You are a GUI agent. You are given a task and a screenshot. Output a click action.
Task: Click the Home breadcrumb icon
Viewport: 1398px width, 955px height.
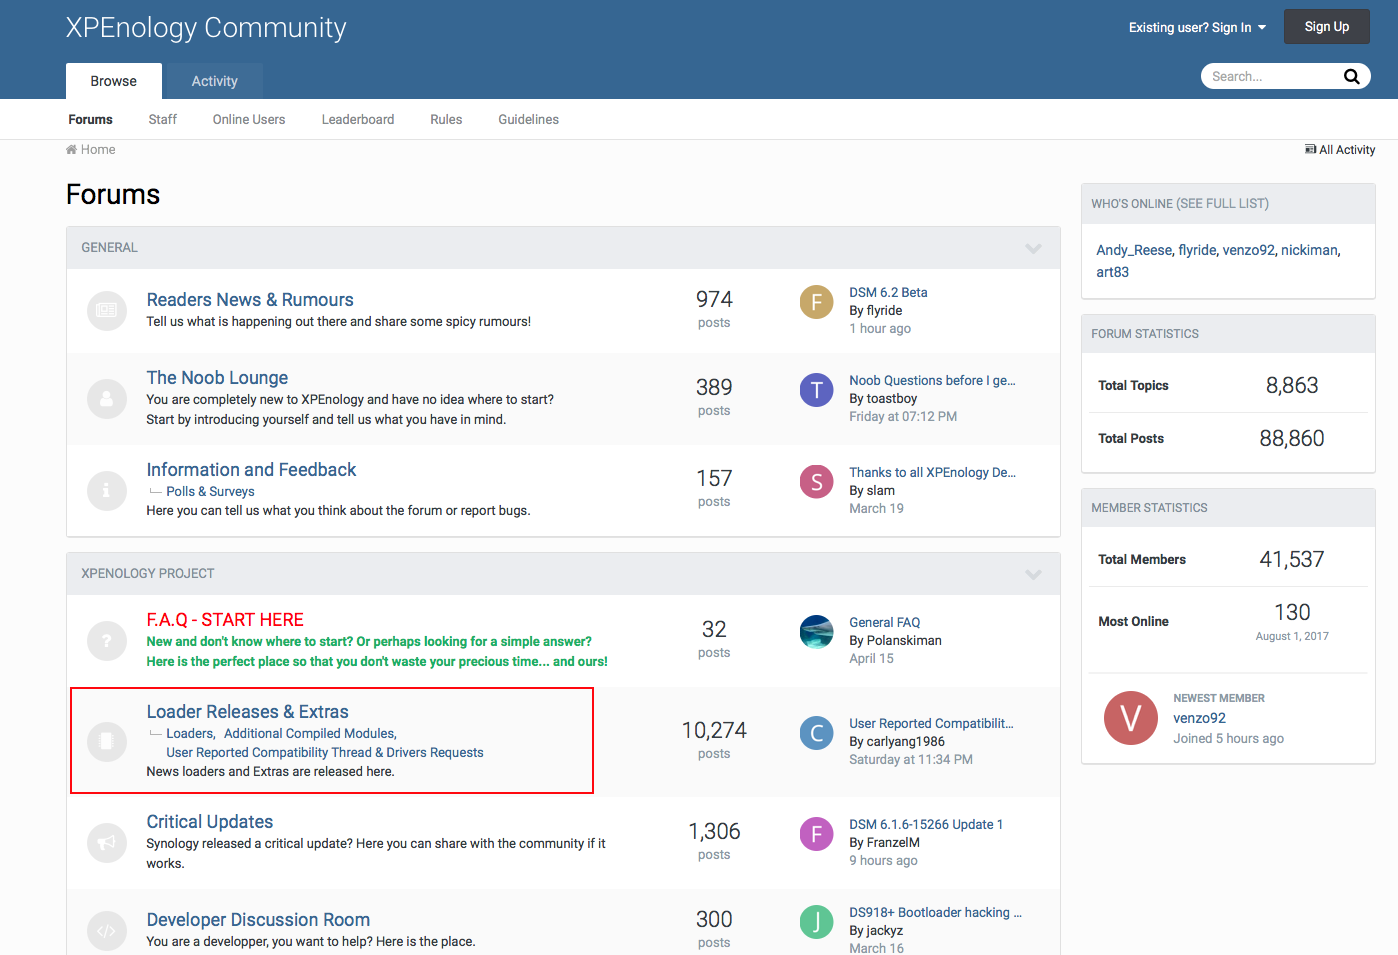click(71, 150)
